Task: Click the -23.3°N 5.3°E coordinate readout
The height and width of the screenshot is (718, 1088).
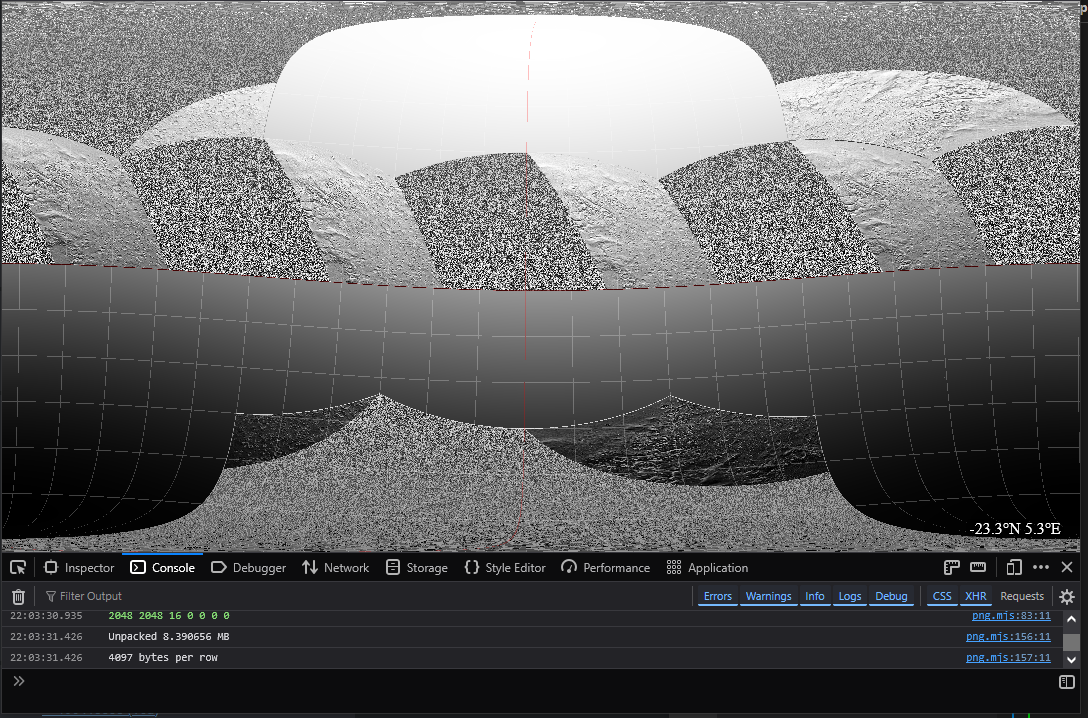Action: pyautogui.click(x=1014, y=529)
